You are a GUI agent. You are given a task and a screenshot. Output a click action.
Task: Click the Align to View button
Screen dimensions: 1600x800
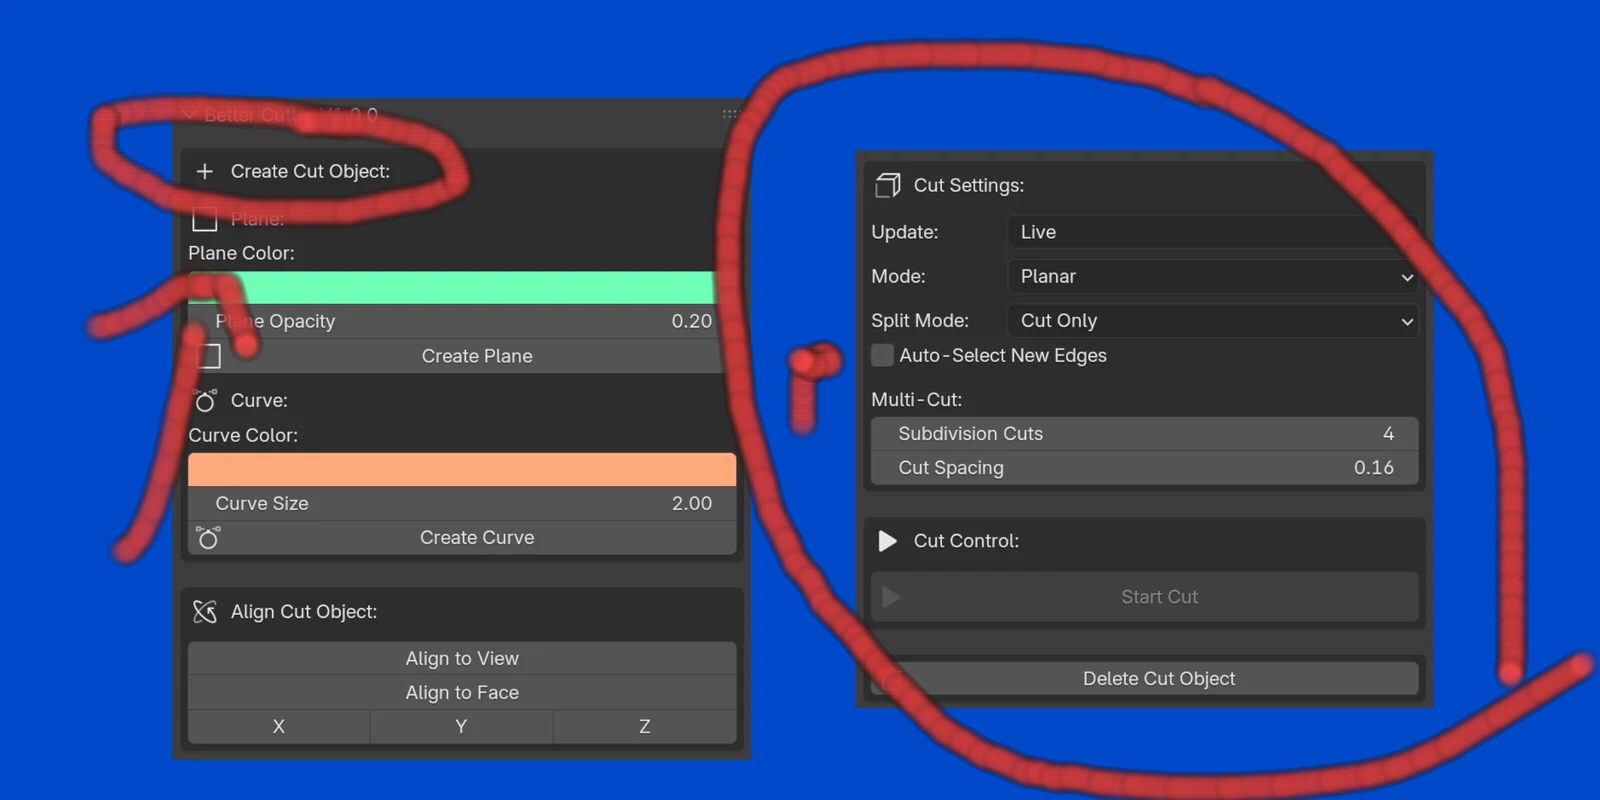pyautogui.click(x=462, y=659)
